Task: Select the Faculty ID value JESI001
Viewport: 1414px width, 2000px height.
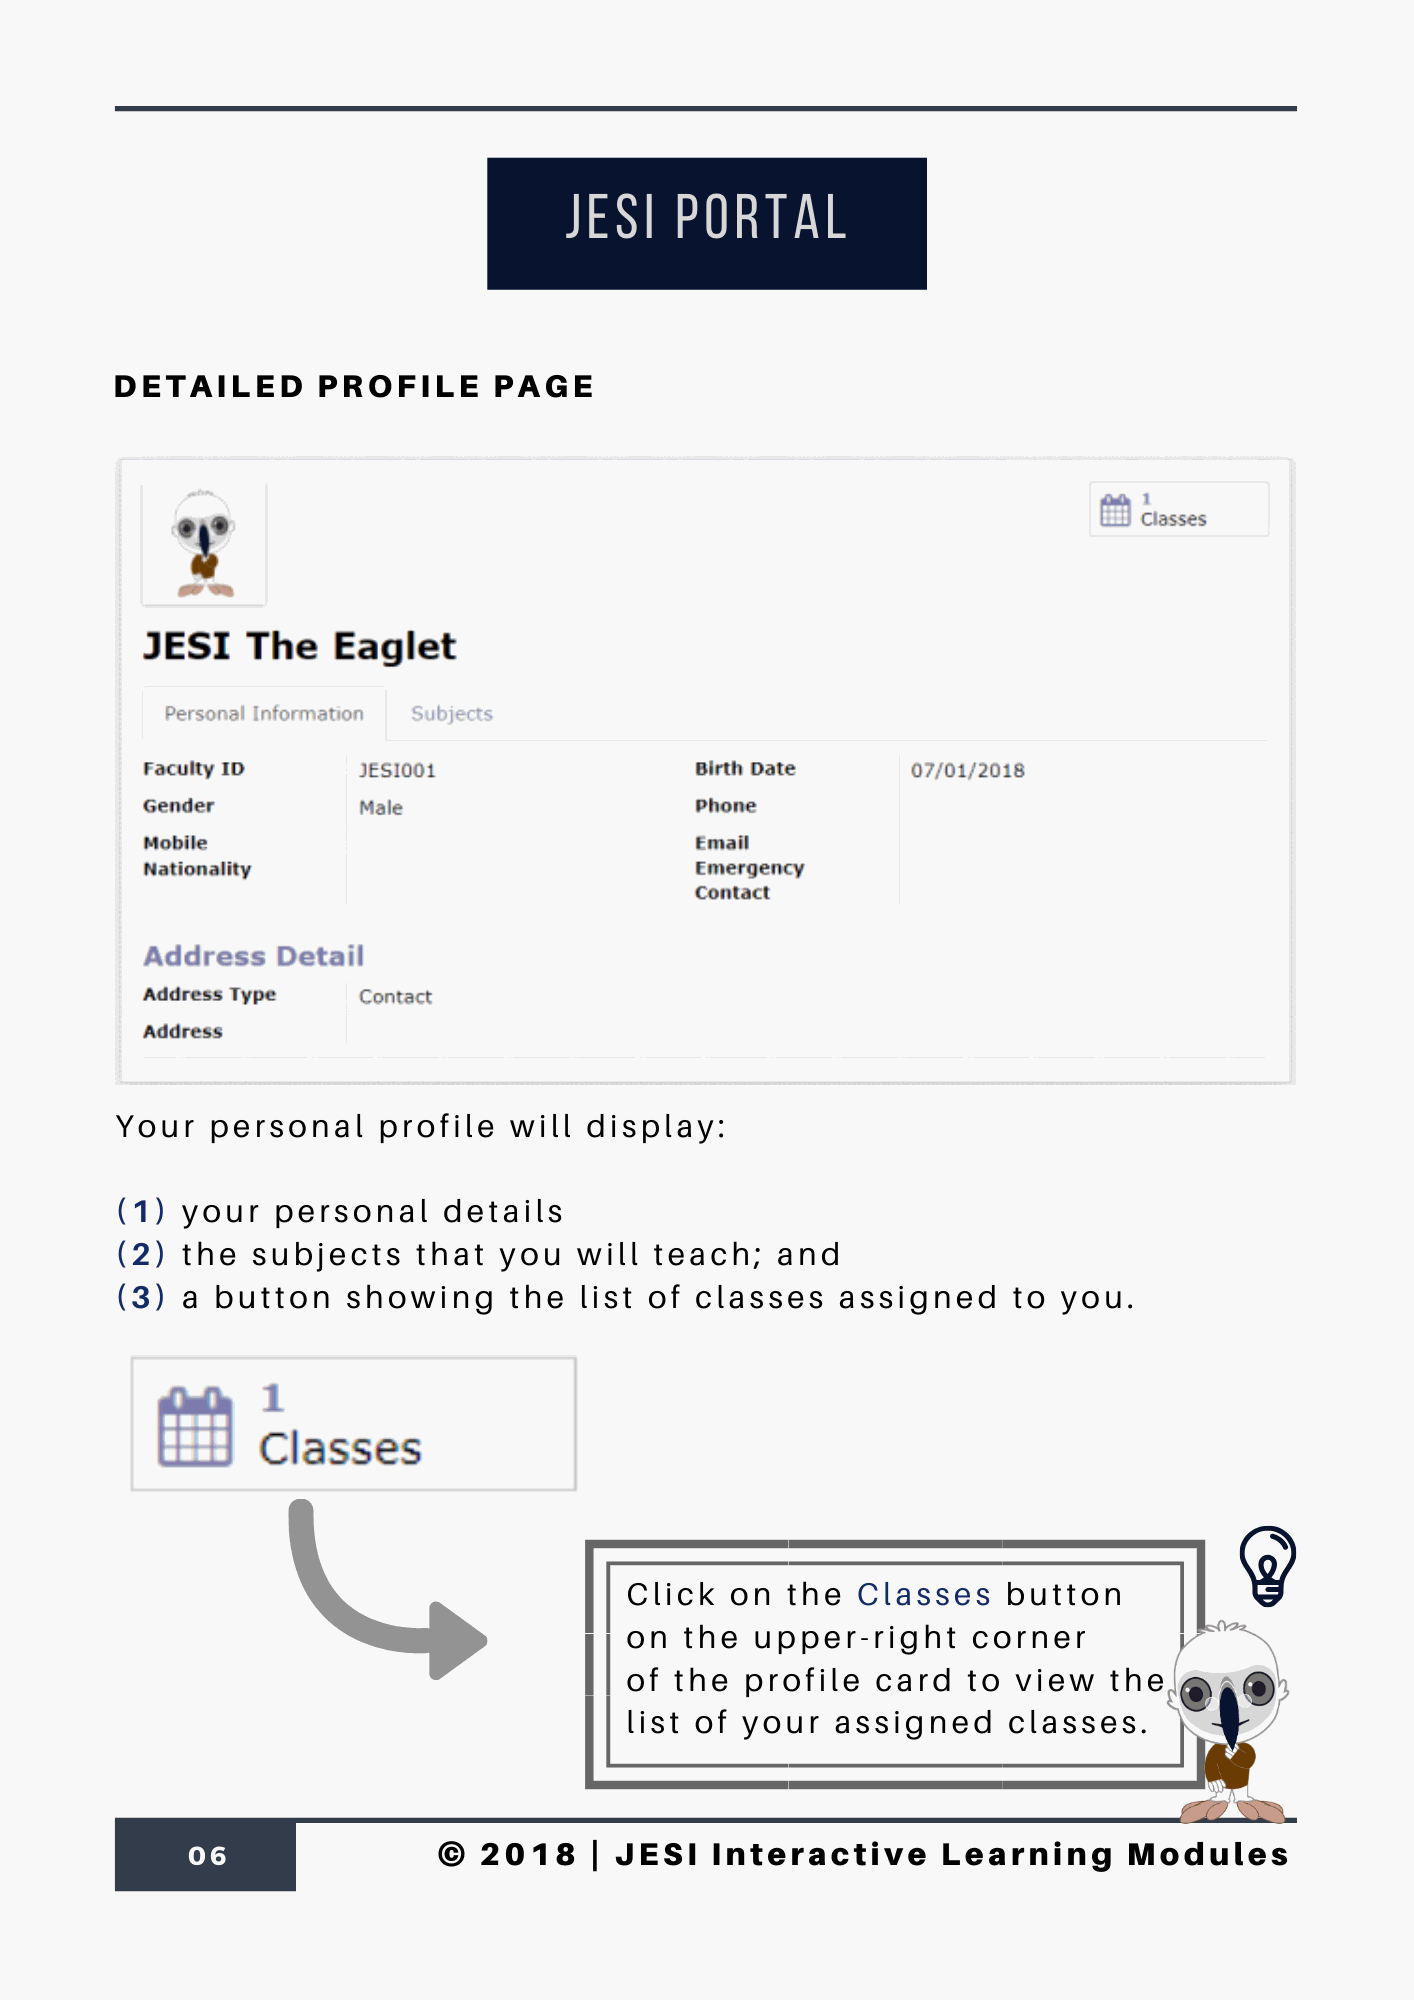Action: (397, 771)
